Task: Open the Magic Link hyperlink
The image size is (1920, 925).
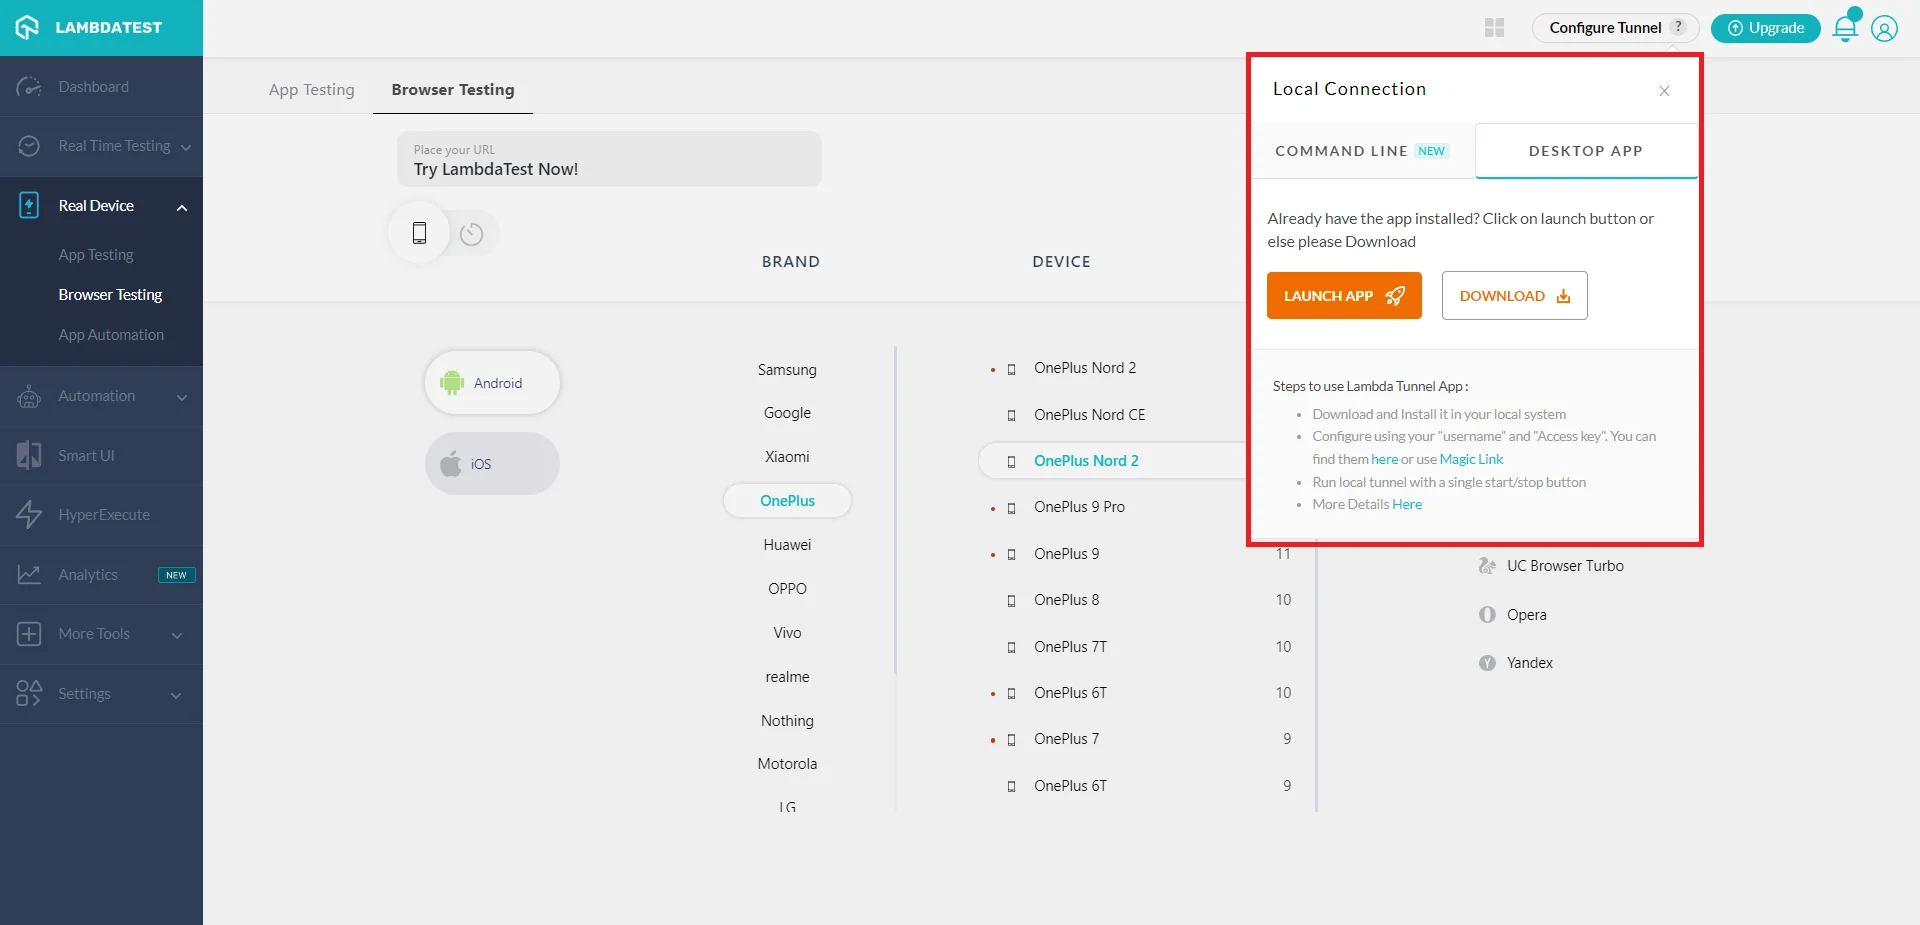Action: pos(1471,459)
